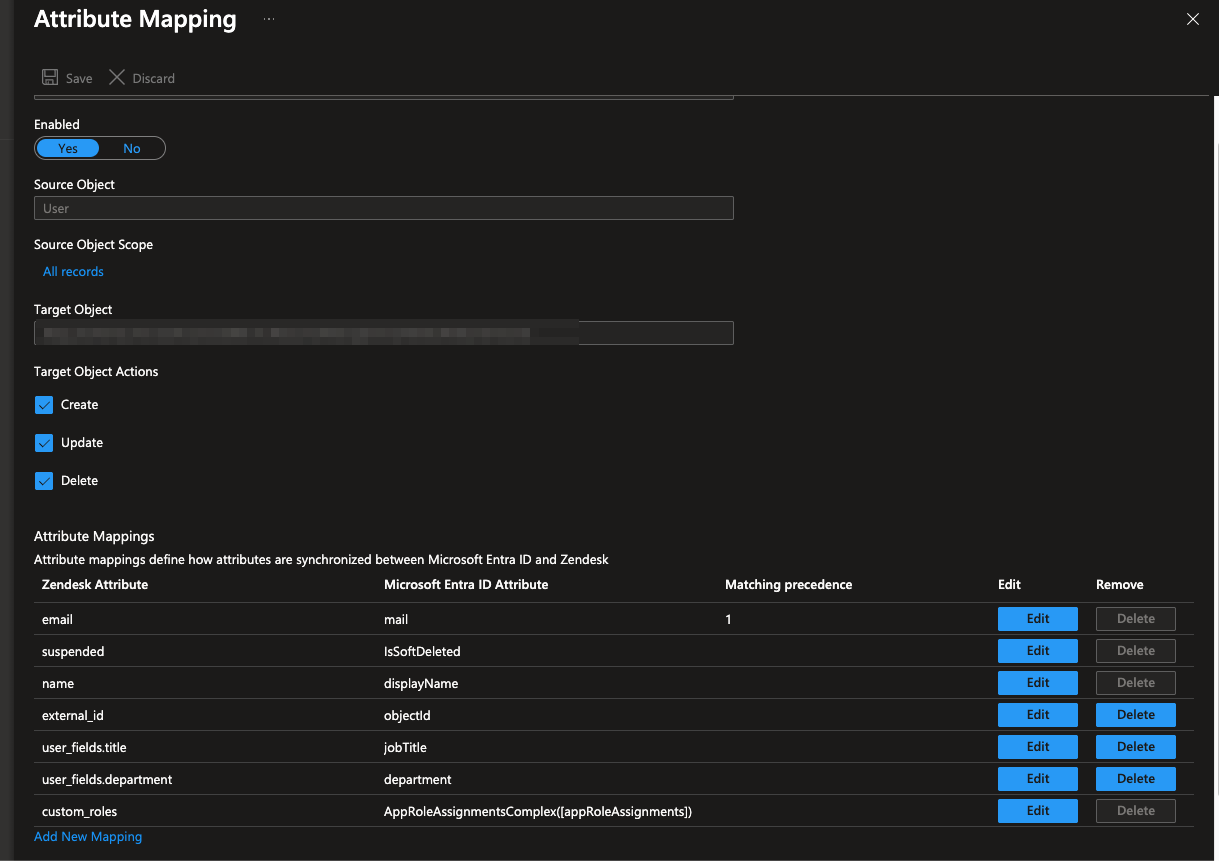Uncheck the Update target action
Image resolution: width=1219 pixels, height=861 pixels.
[44, 443]
